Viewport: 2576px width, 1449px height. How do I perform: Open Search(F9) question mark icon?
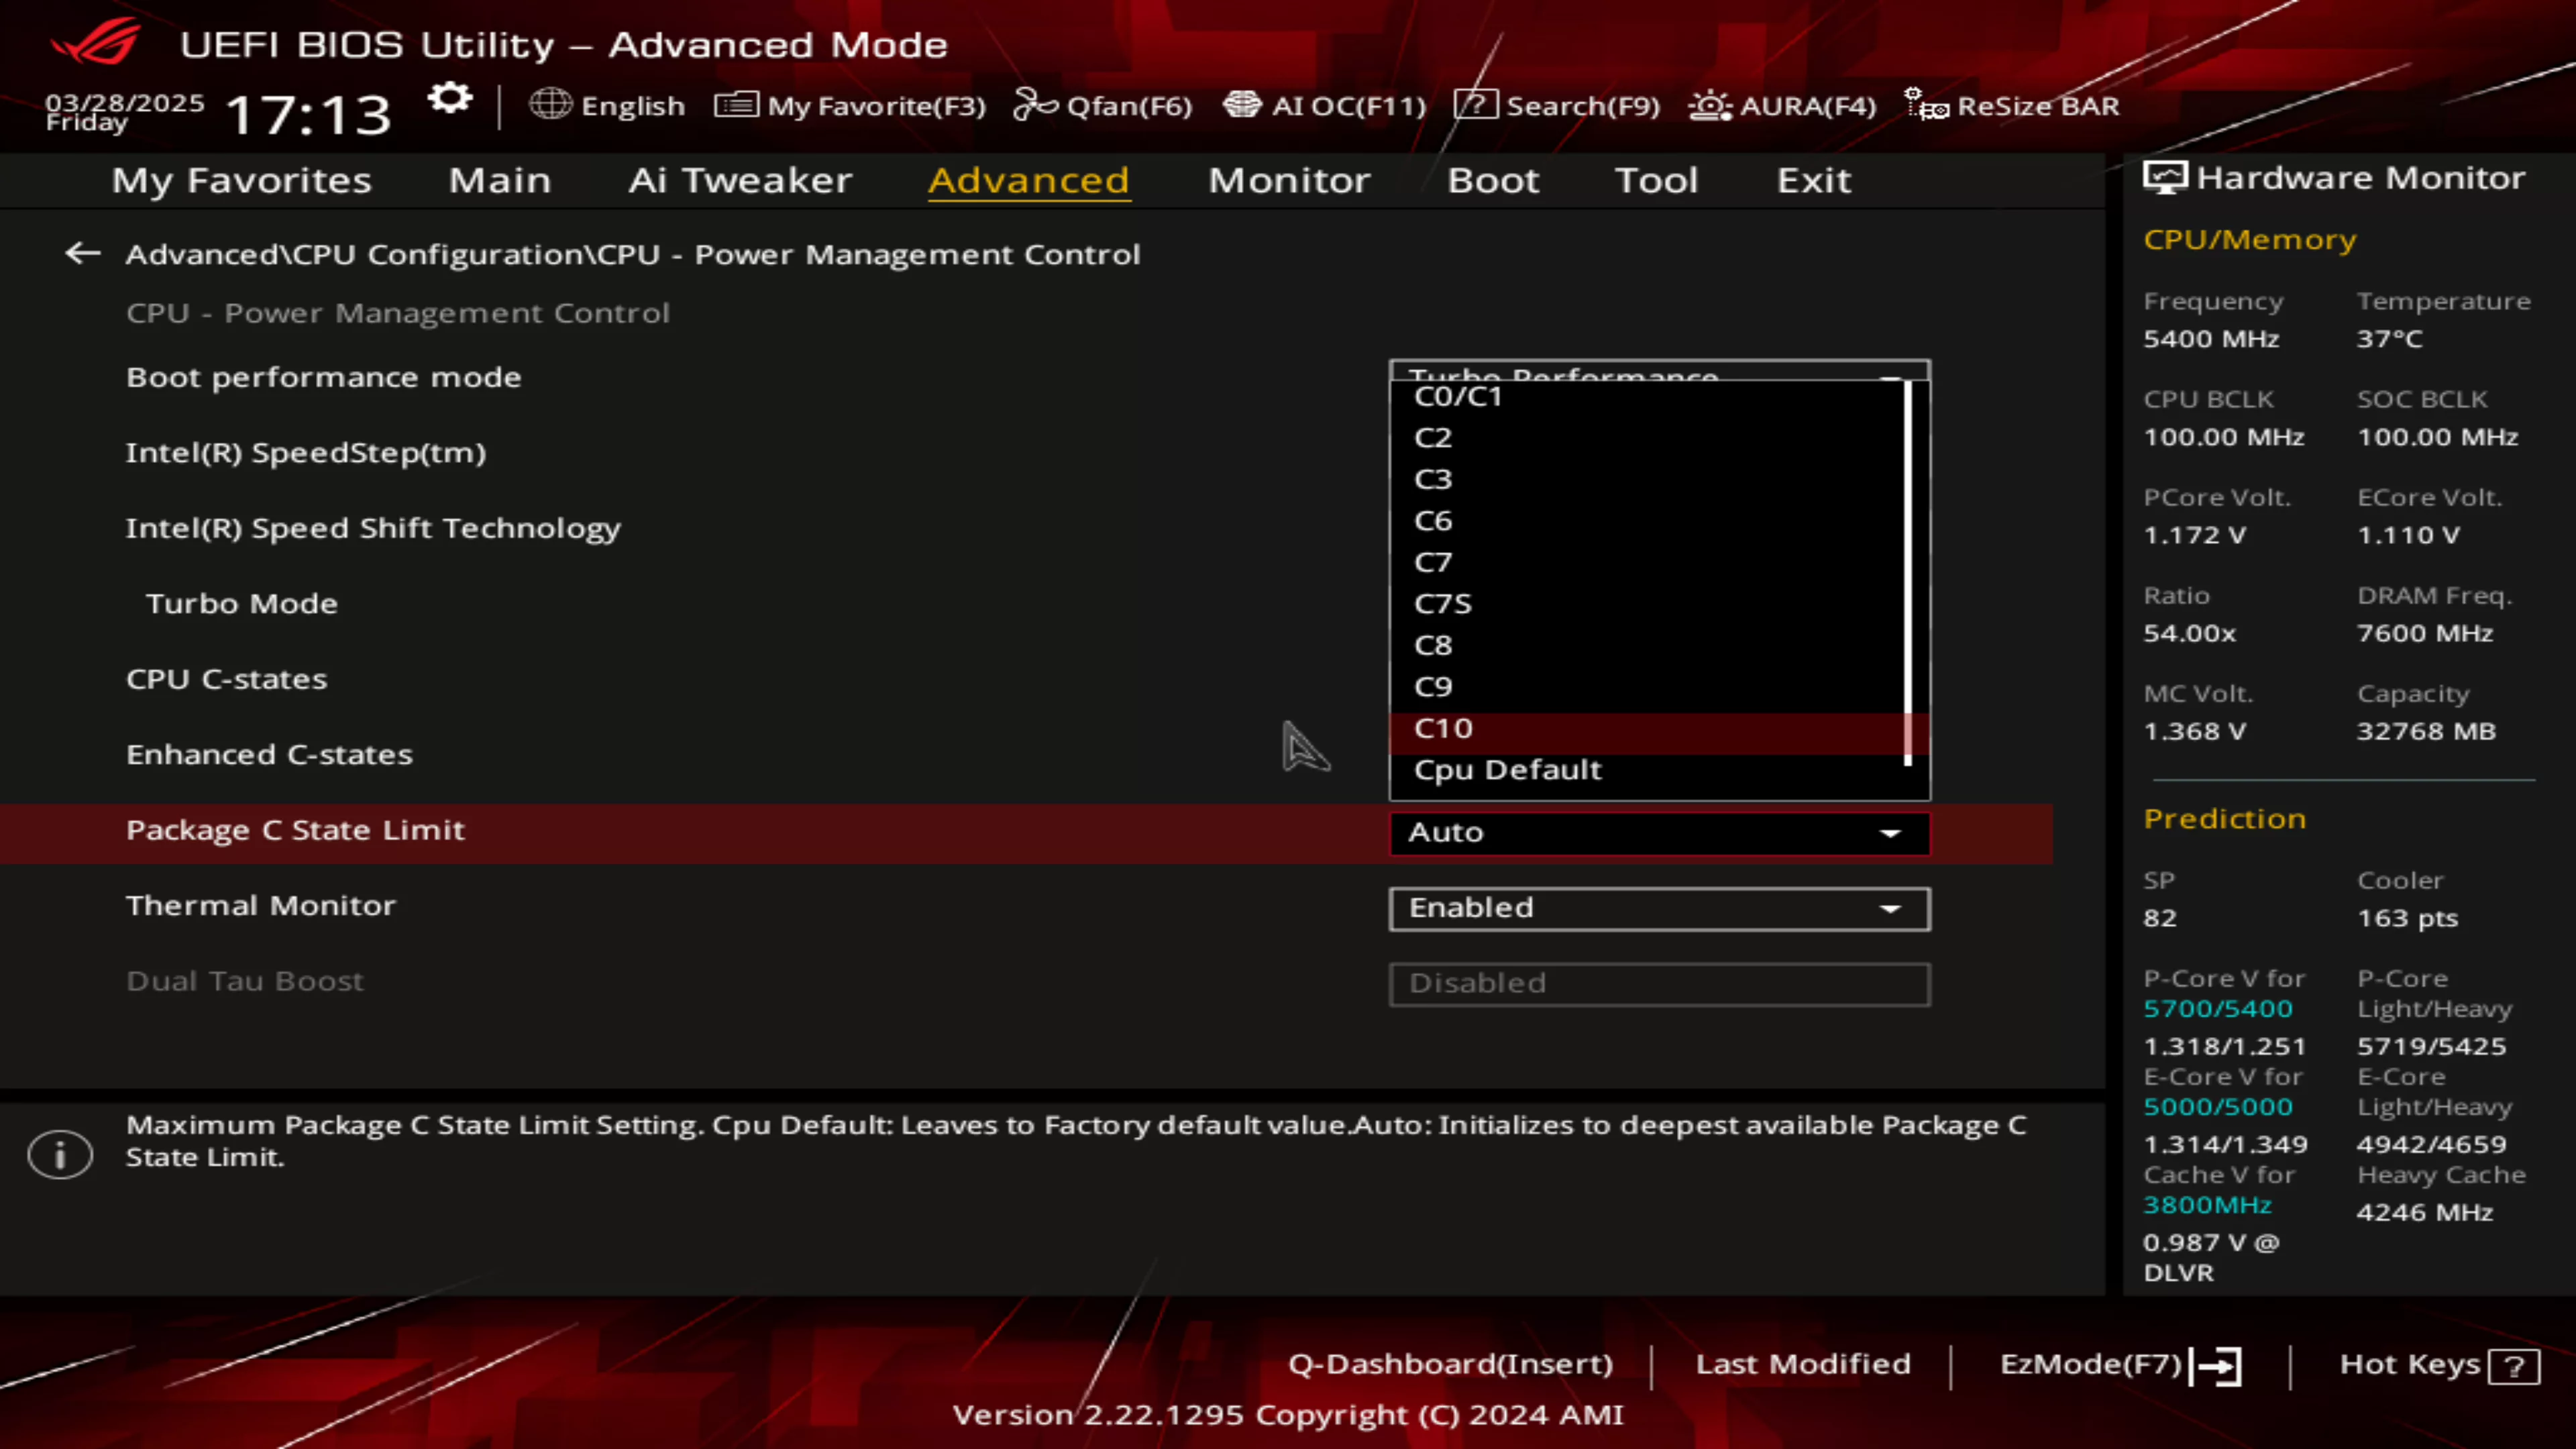tap(1475, 104)
